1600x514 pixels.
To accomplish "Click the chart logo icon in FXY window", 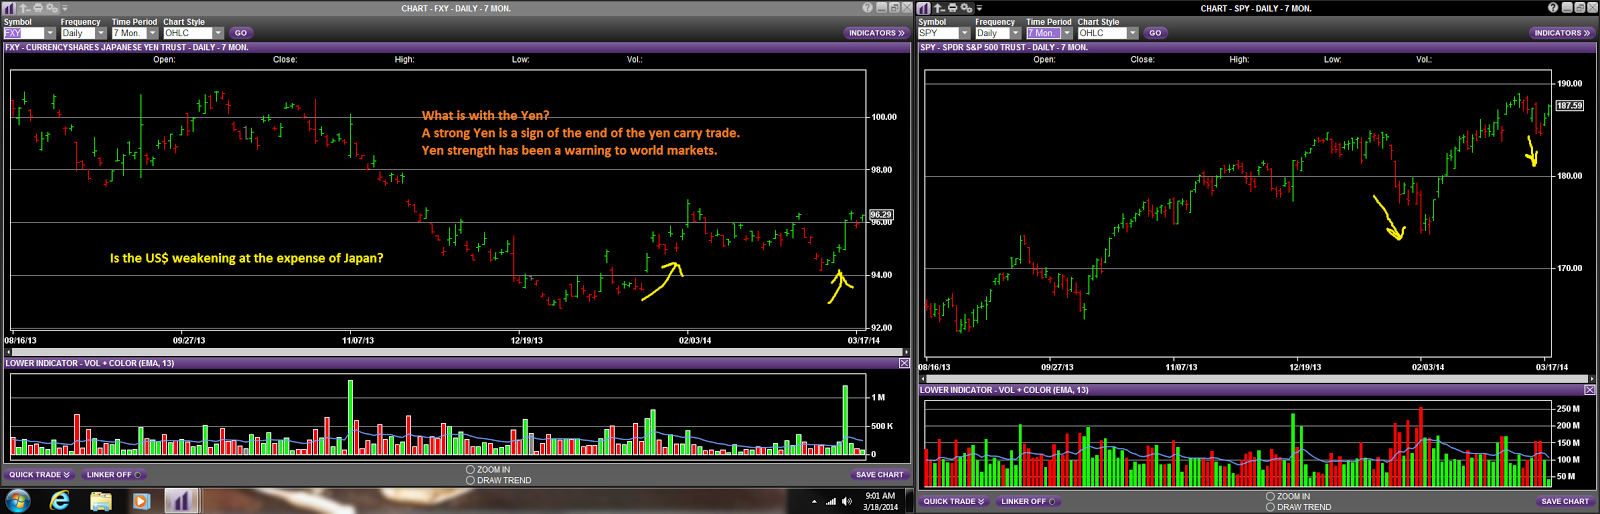I will [x=9, y=8].
